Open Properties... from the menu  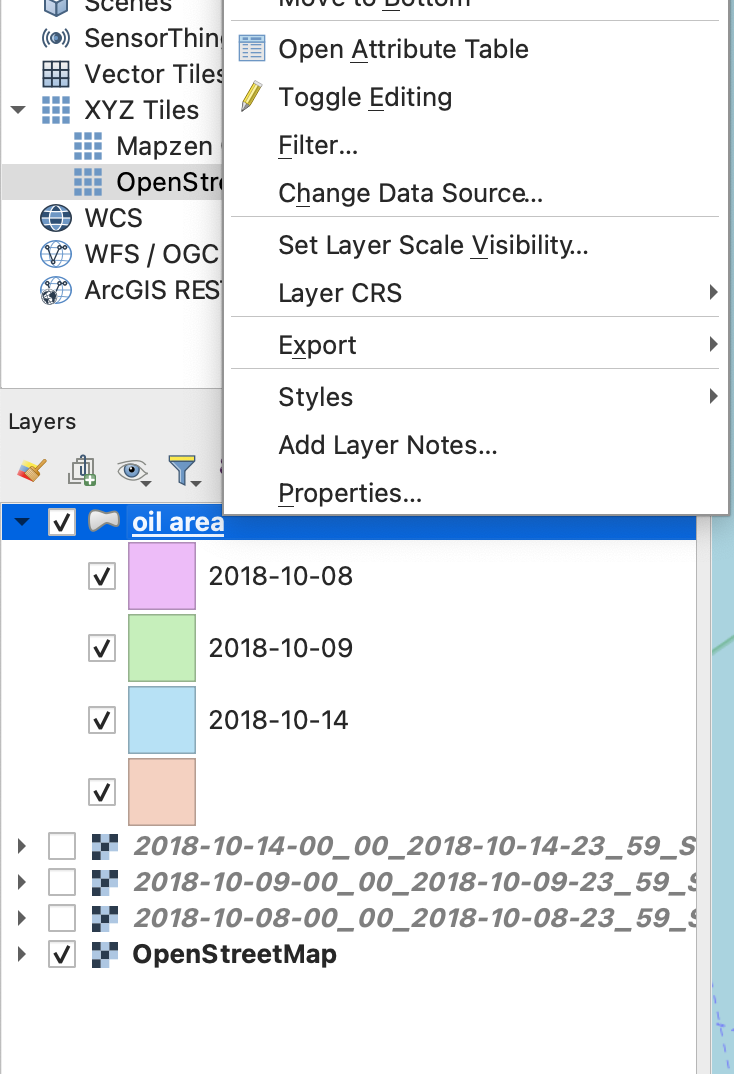tap(350, 493)
